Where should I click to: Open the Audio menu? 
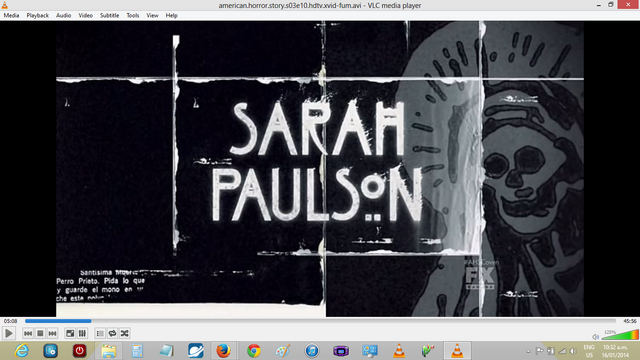tap(63, 16)
